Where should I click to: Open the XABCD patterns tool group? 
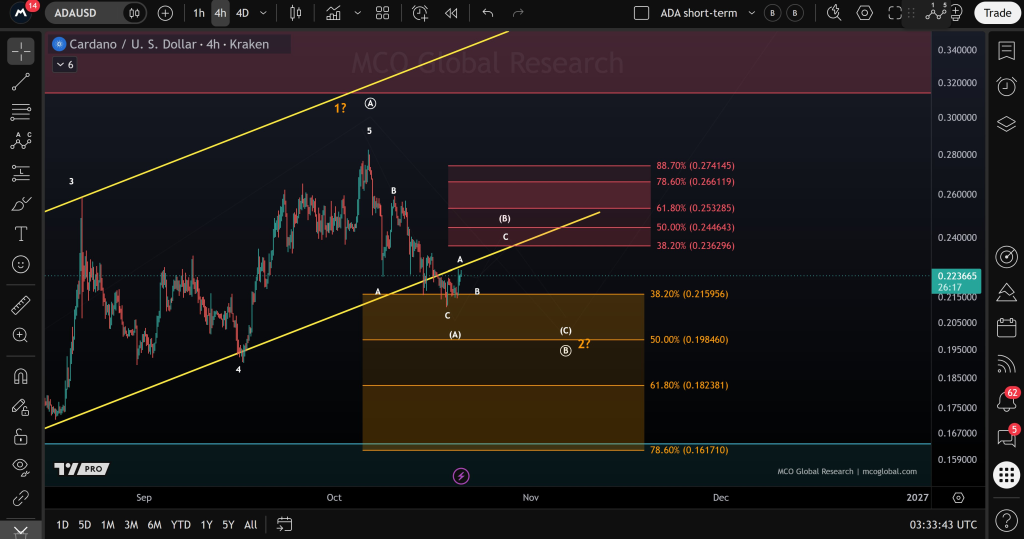(x=21, y=141)
